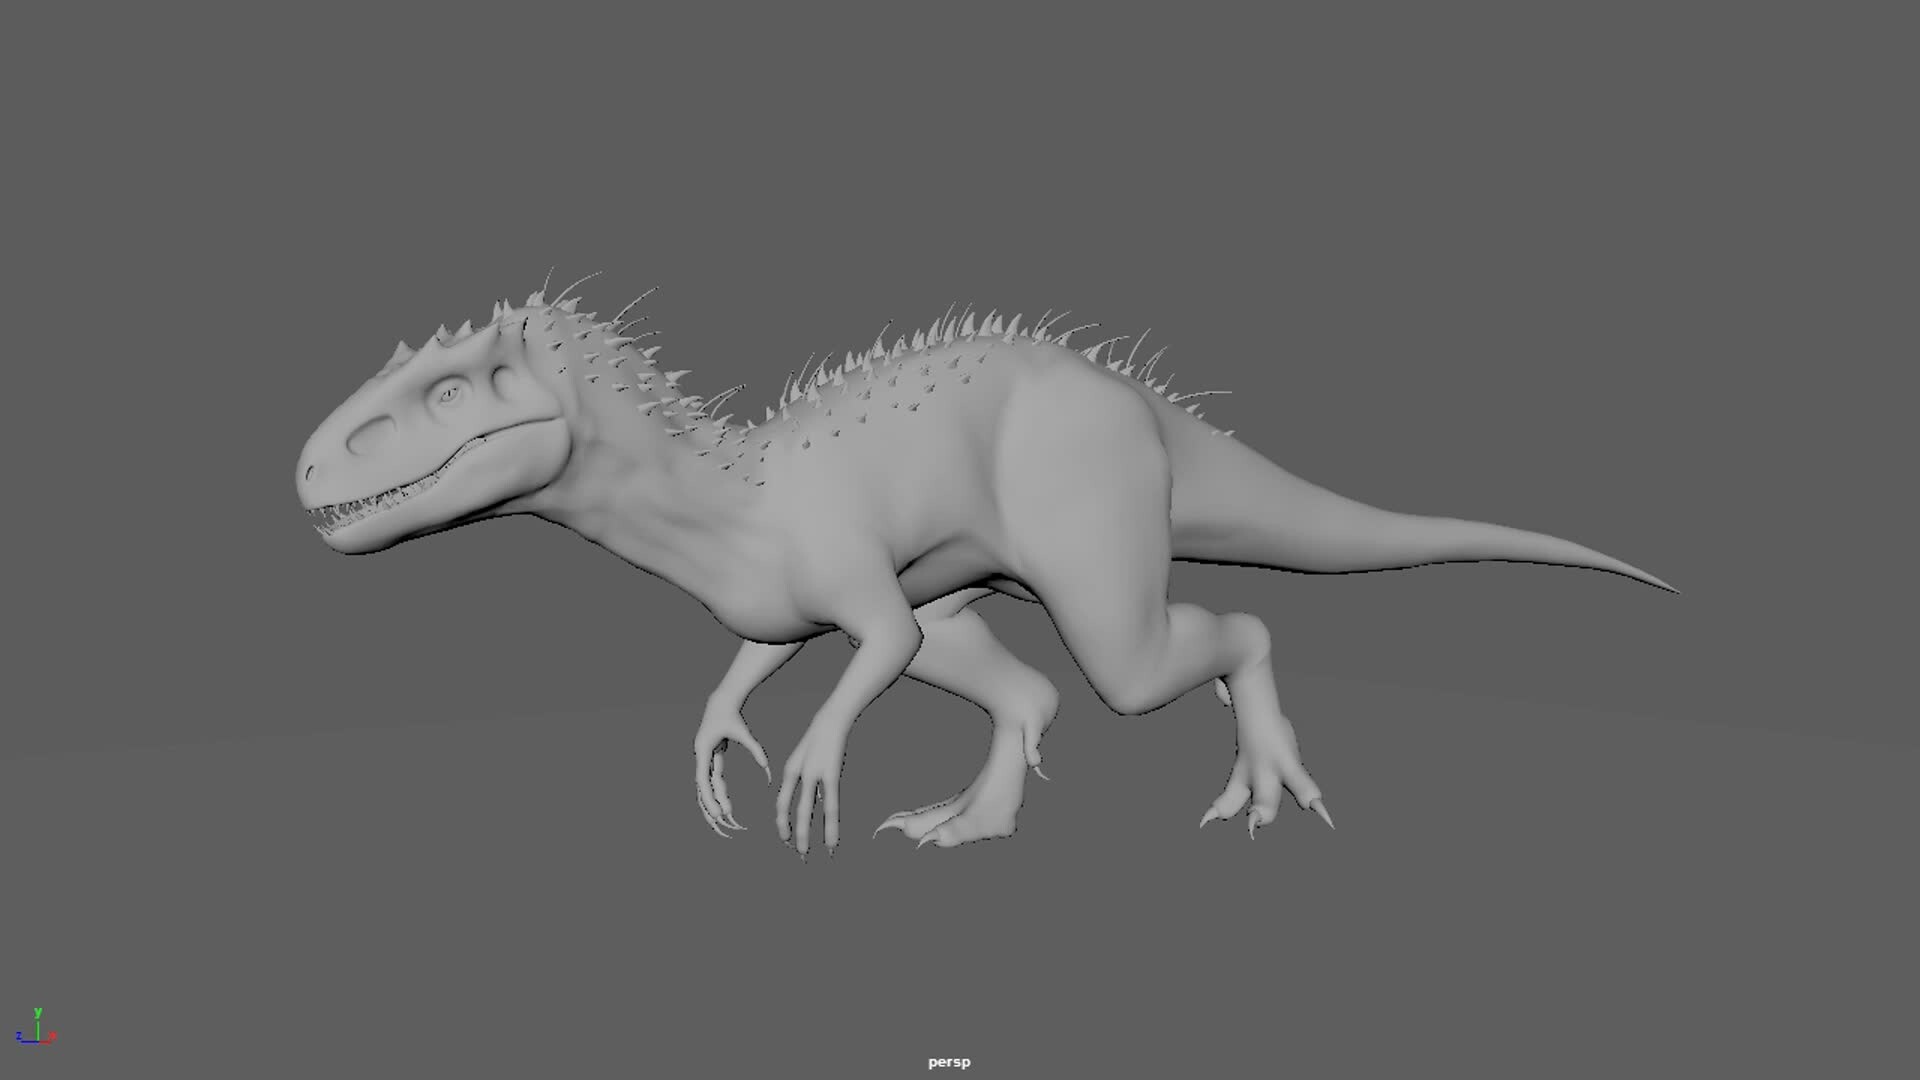Viewport: 1920px width, 1080px height.
Task: Click the origin point of the axis gizmo
Action: (x=37, y=1041)
